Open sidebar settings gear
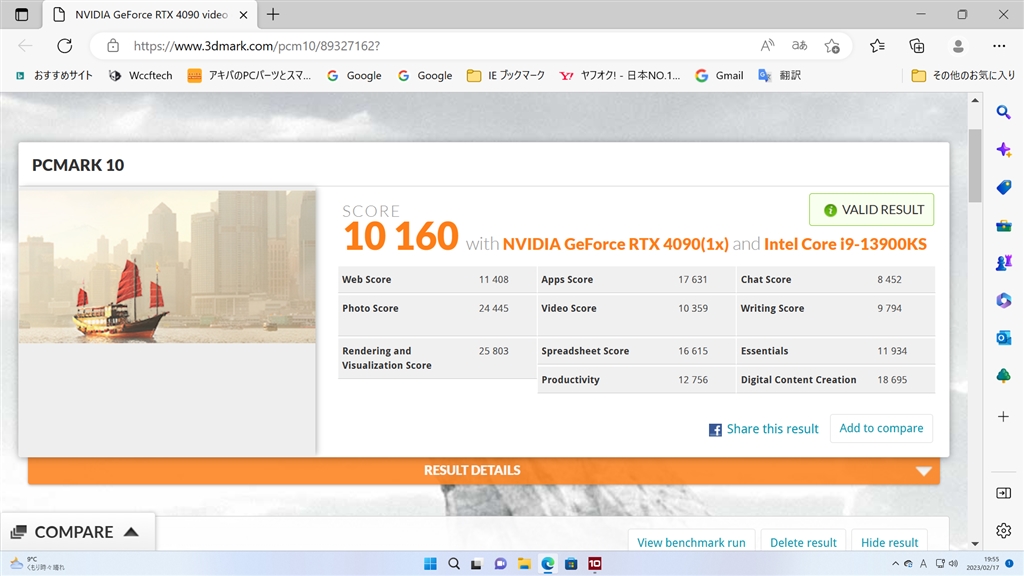The image size is (1024, 576). coord(1004,530)
